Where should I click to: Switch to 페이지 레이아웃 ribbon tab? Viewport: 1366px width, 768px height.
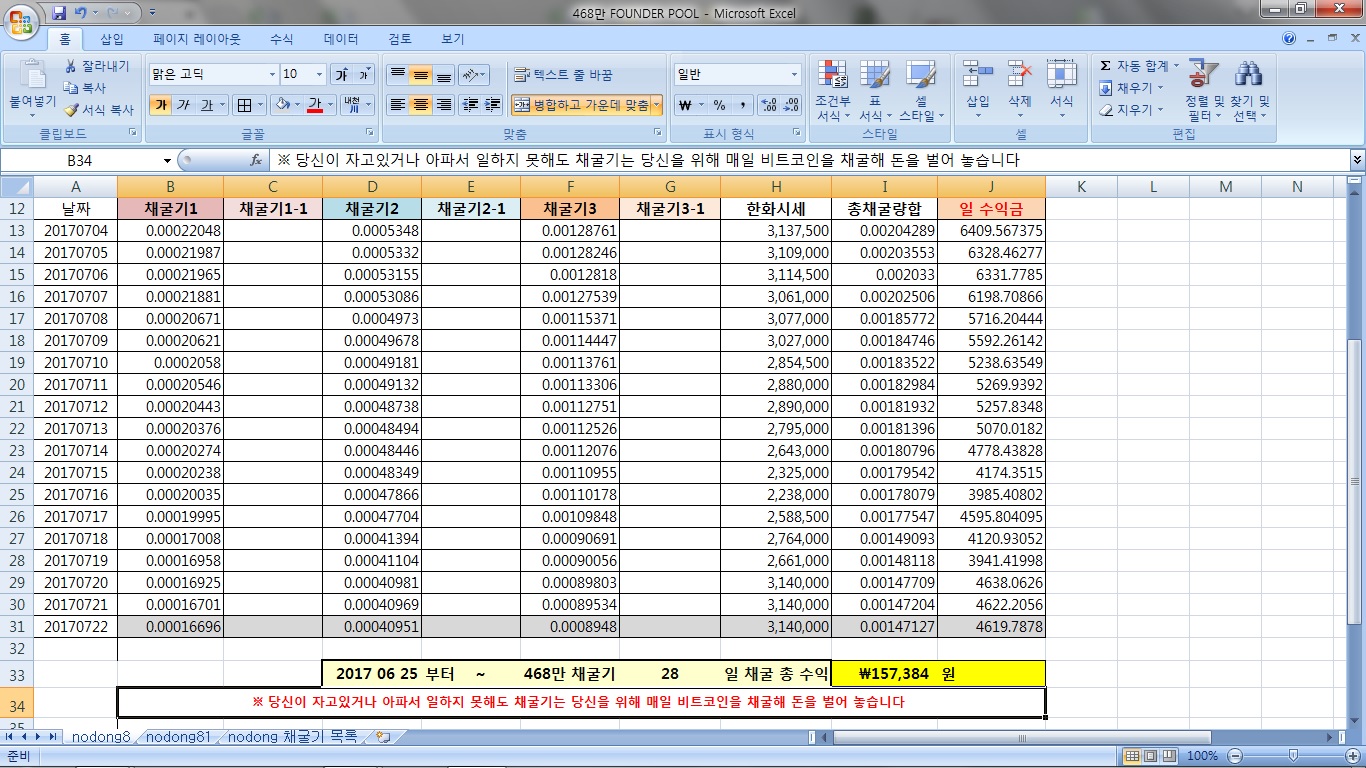click(196, 39)
